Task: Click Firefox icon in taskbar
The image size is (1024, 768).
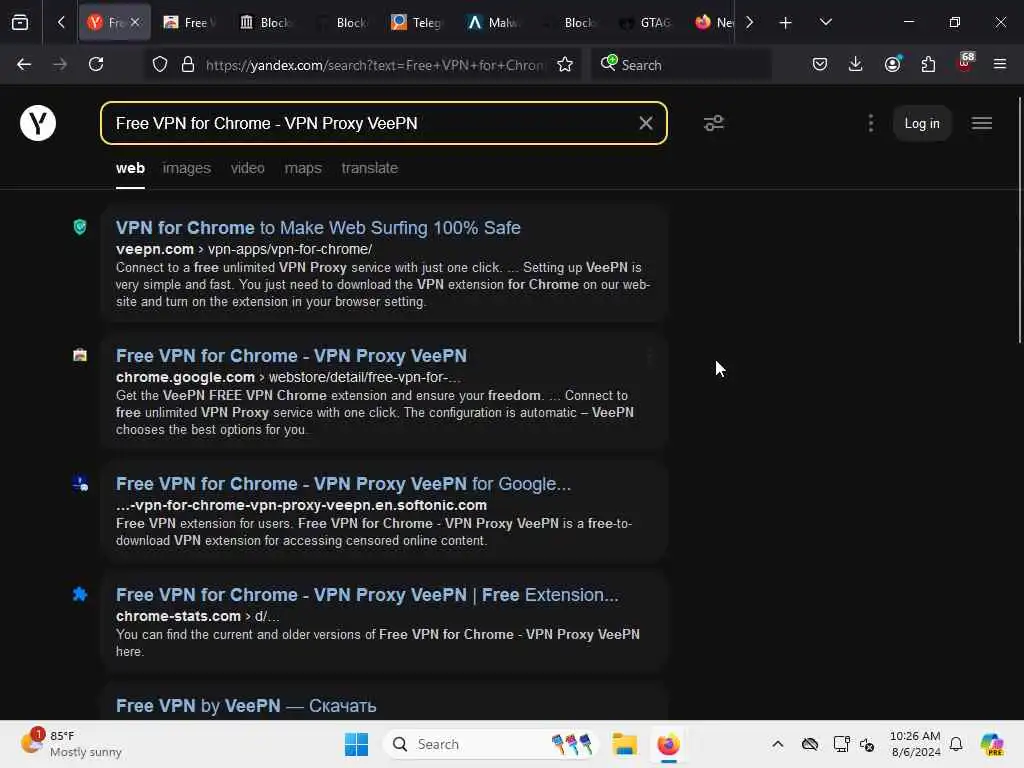Action: click(x=668, y=744)
